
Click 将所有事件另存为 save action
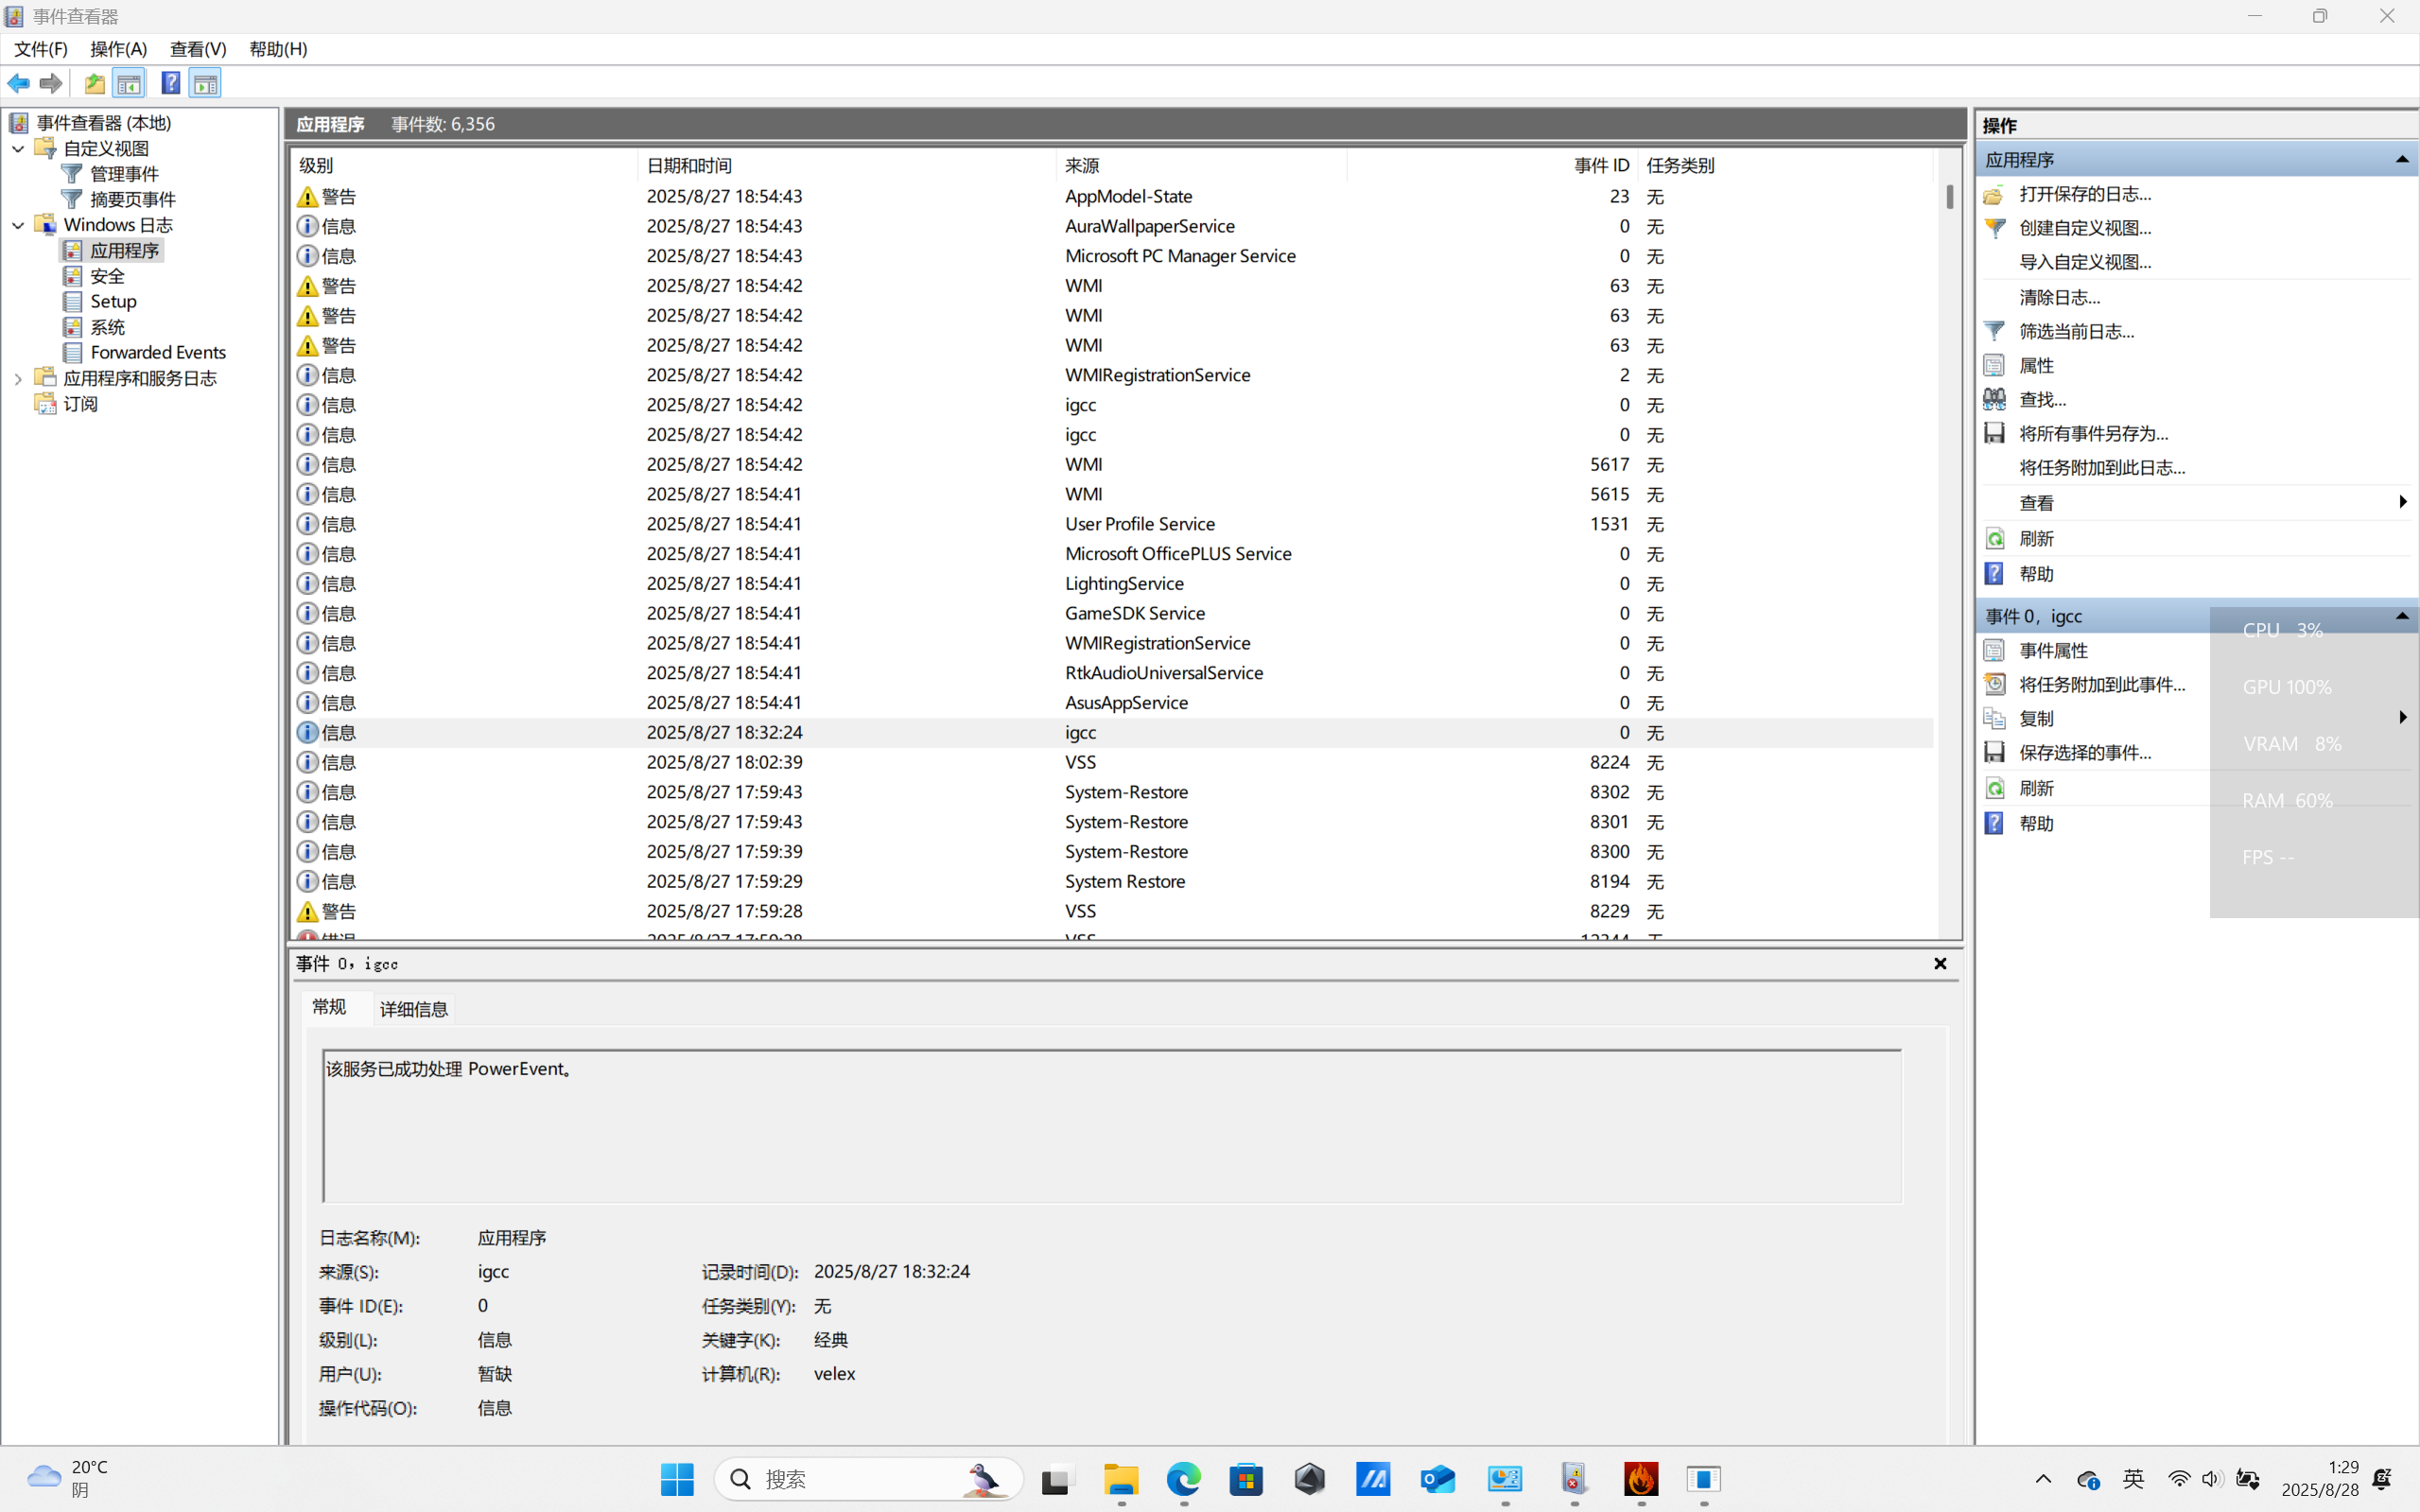click(2093, 433)
